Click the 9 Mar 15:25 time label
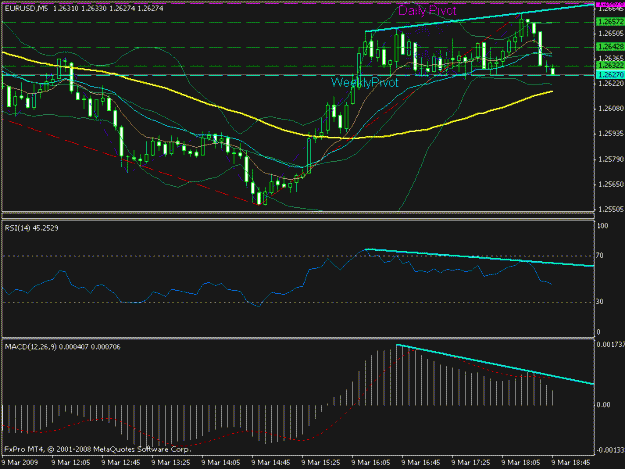This screenshot has height=469, width=625. point(321,463)
